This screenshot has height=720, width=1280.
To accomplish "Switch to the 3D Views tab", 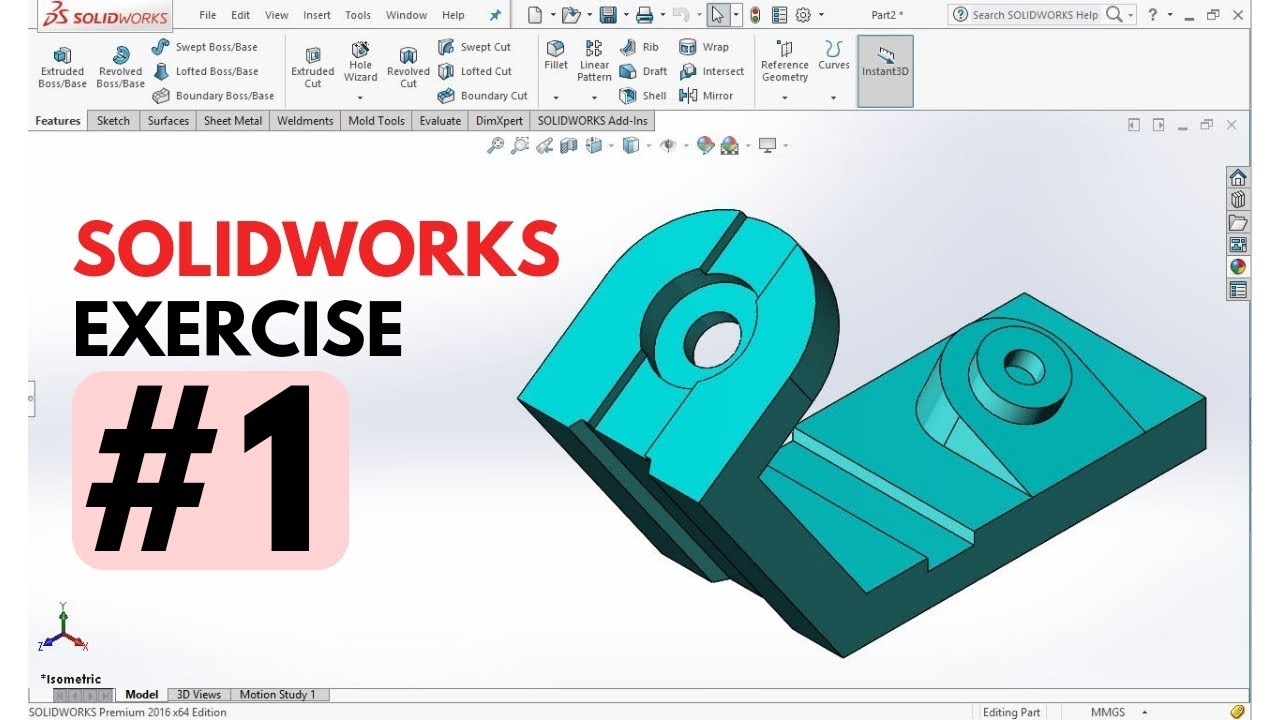I will pos(198,694).
